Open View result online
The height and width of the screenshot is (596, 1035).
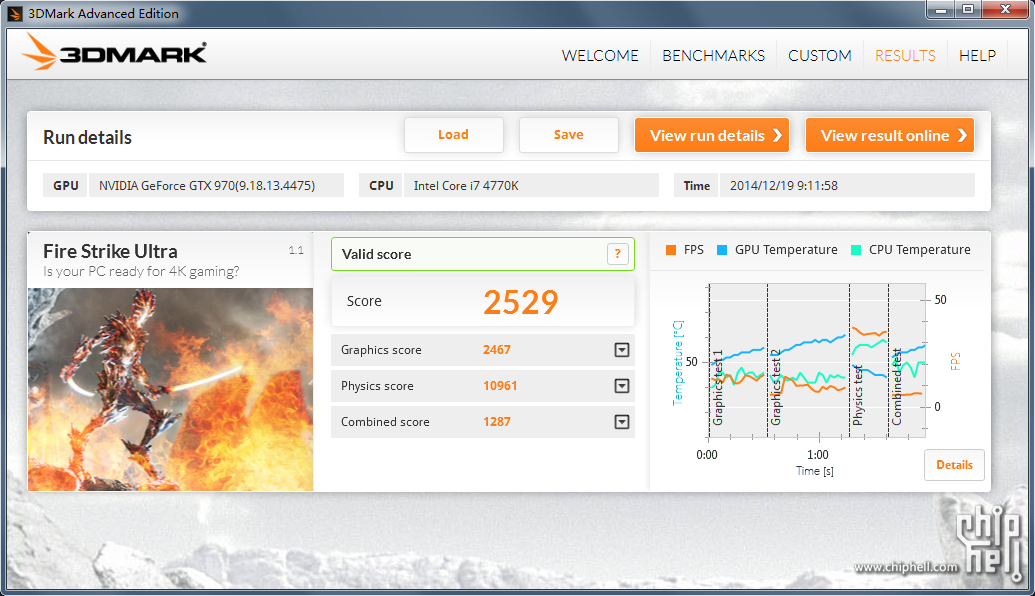click(890, 135)
